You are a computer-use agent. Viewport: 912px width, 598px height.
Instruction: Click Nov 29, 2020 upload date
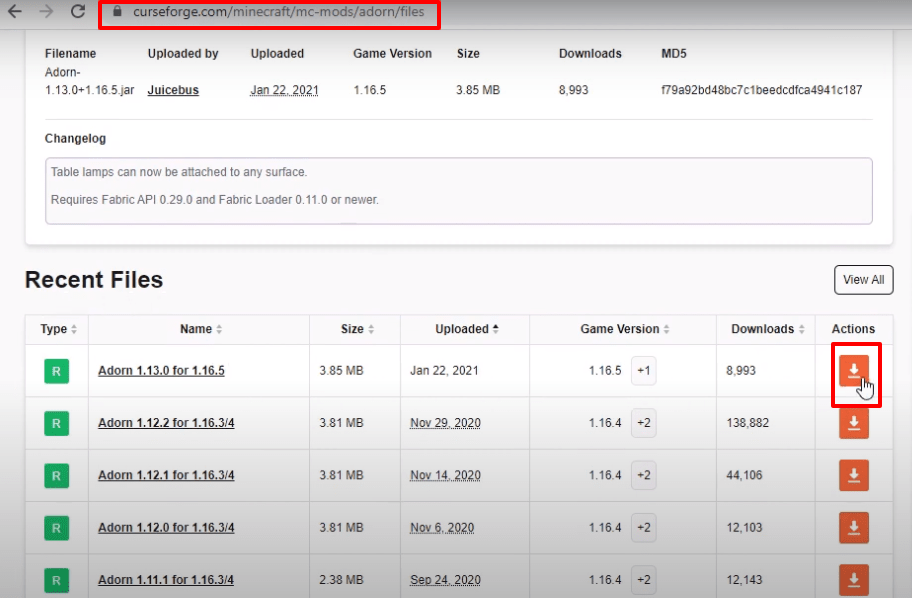446,423
